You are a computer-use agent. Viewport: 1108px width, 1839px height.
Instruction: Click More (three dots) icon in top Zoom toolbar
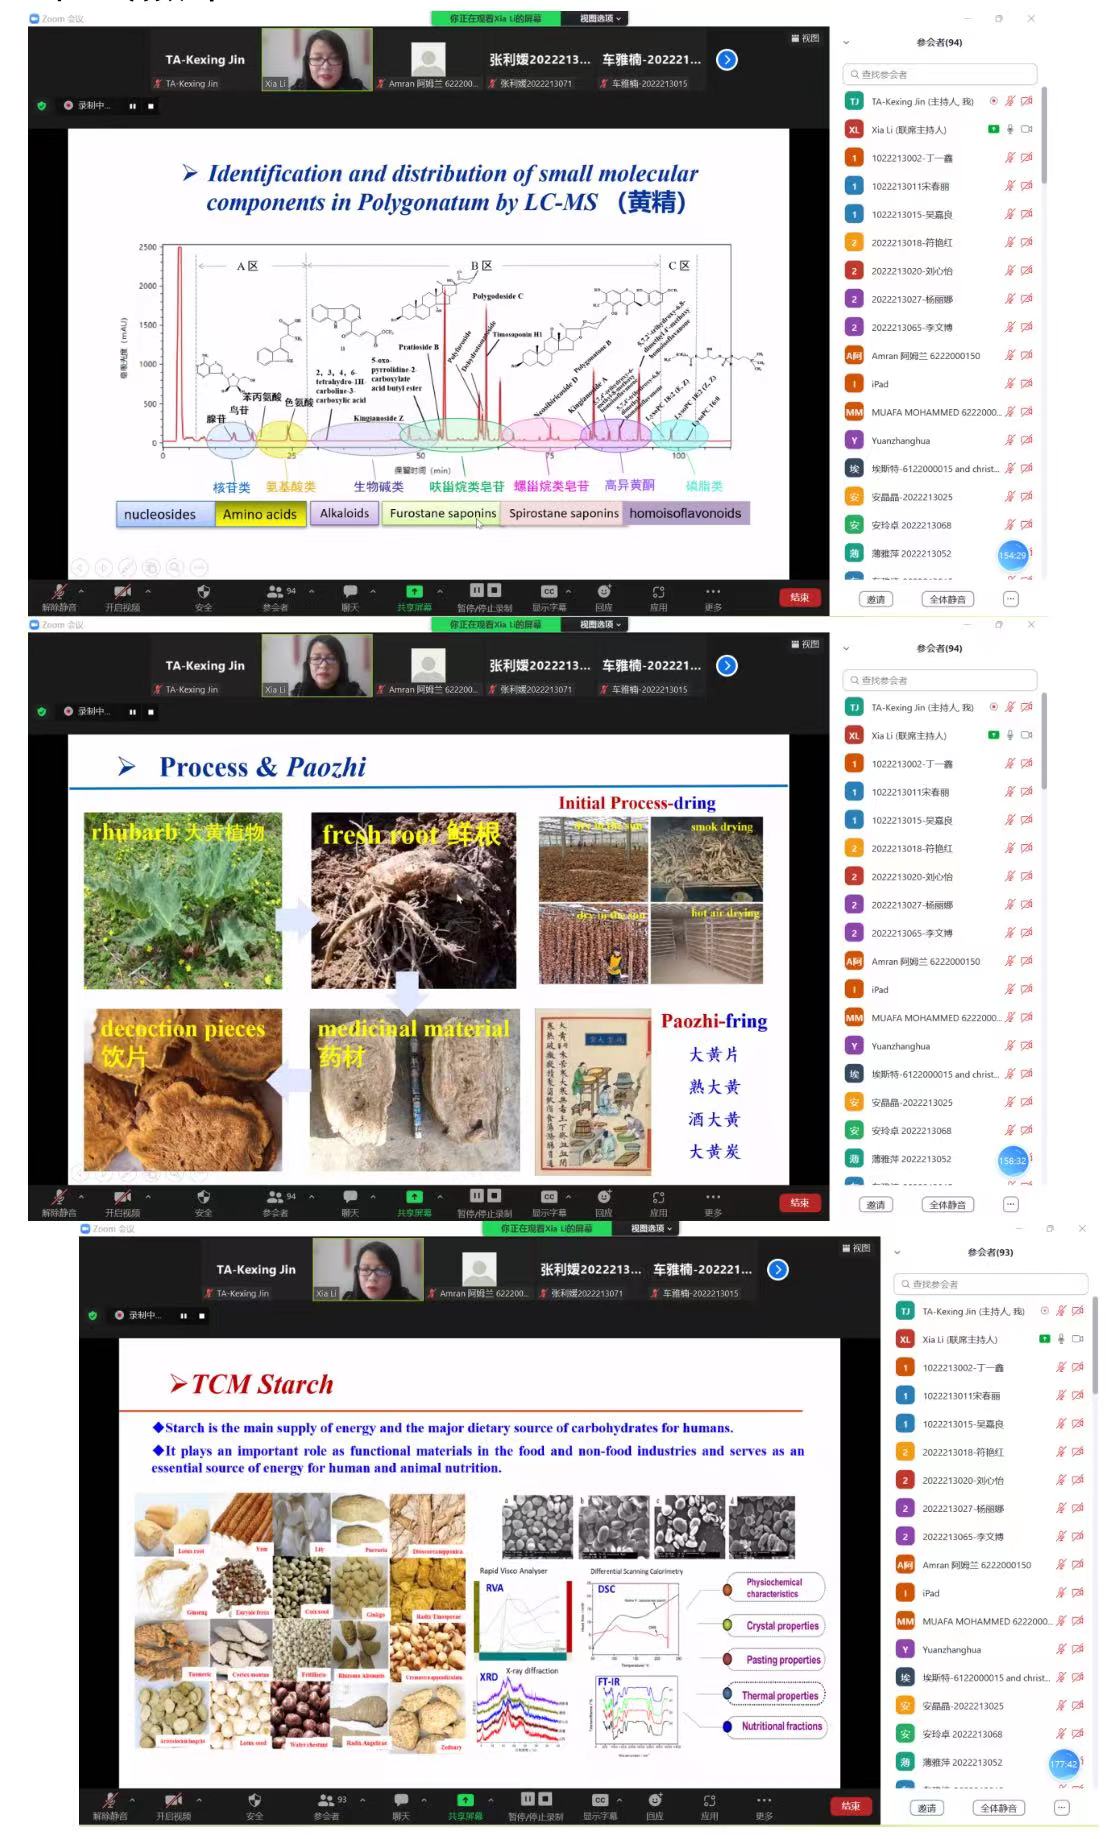pyautogui.click(x=712, y=592)
